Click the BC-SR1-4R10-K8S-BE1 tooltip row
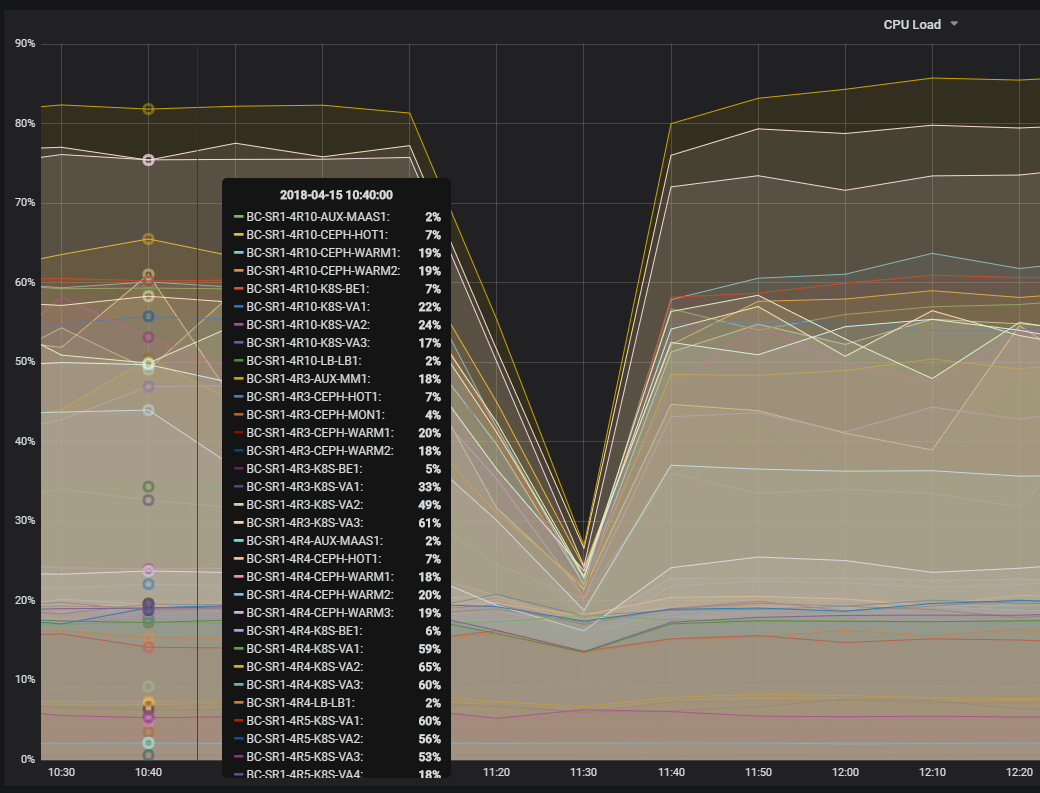 pyautogui.click(x=337, y=288)
